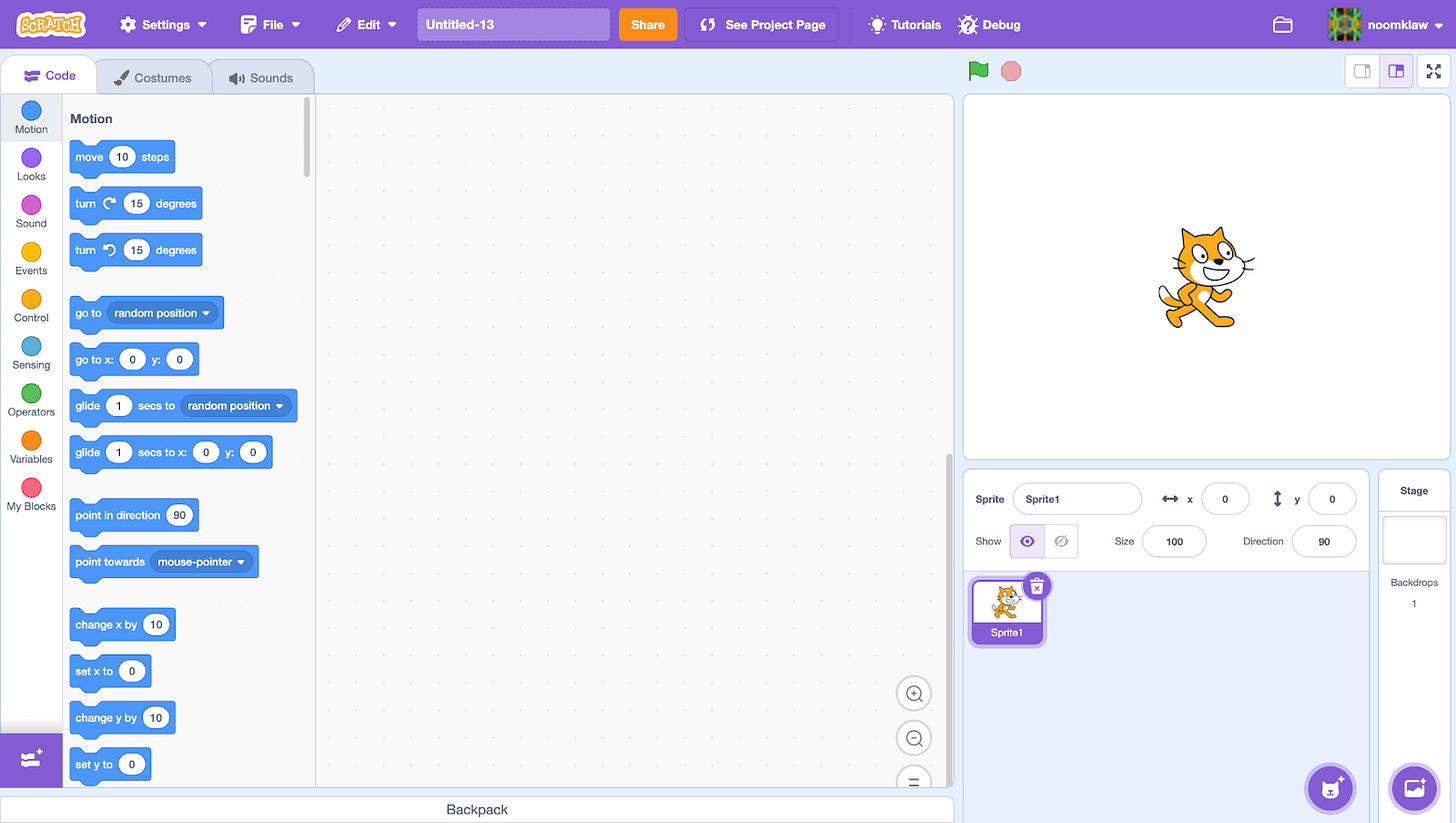Select the Operators block category

(x=31, y=400)
